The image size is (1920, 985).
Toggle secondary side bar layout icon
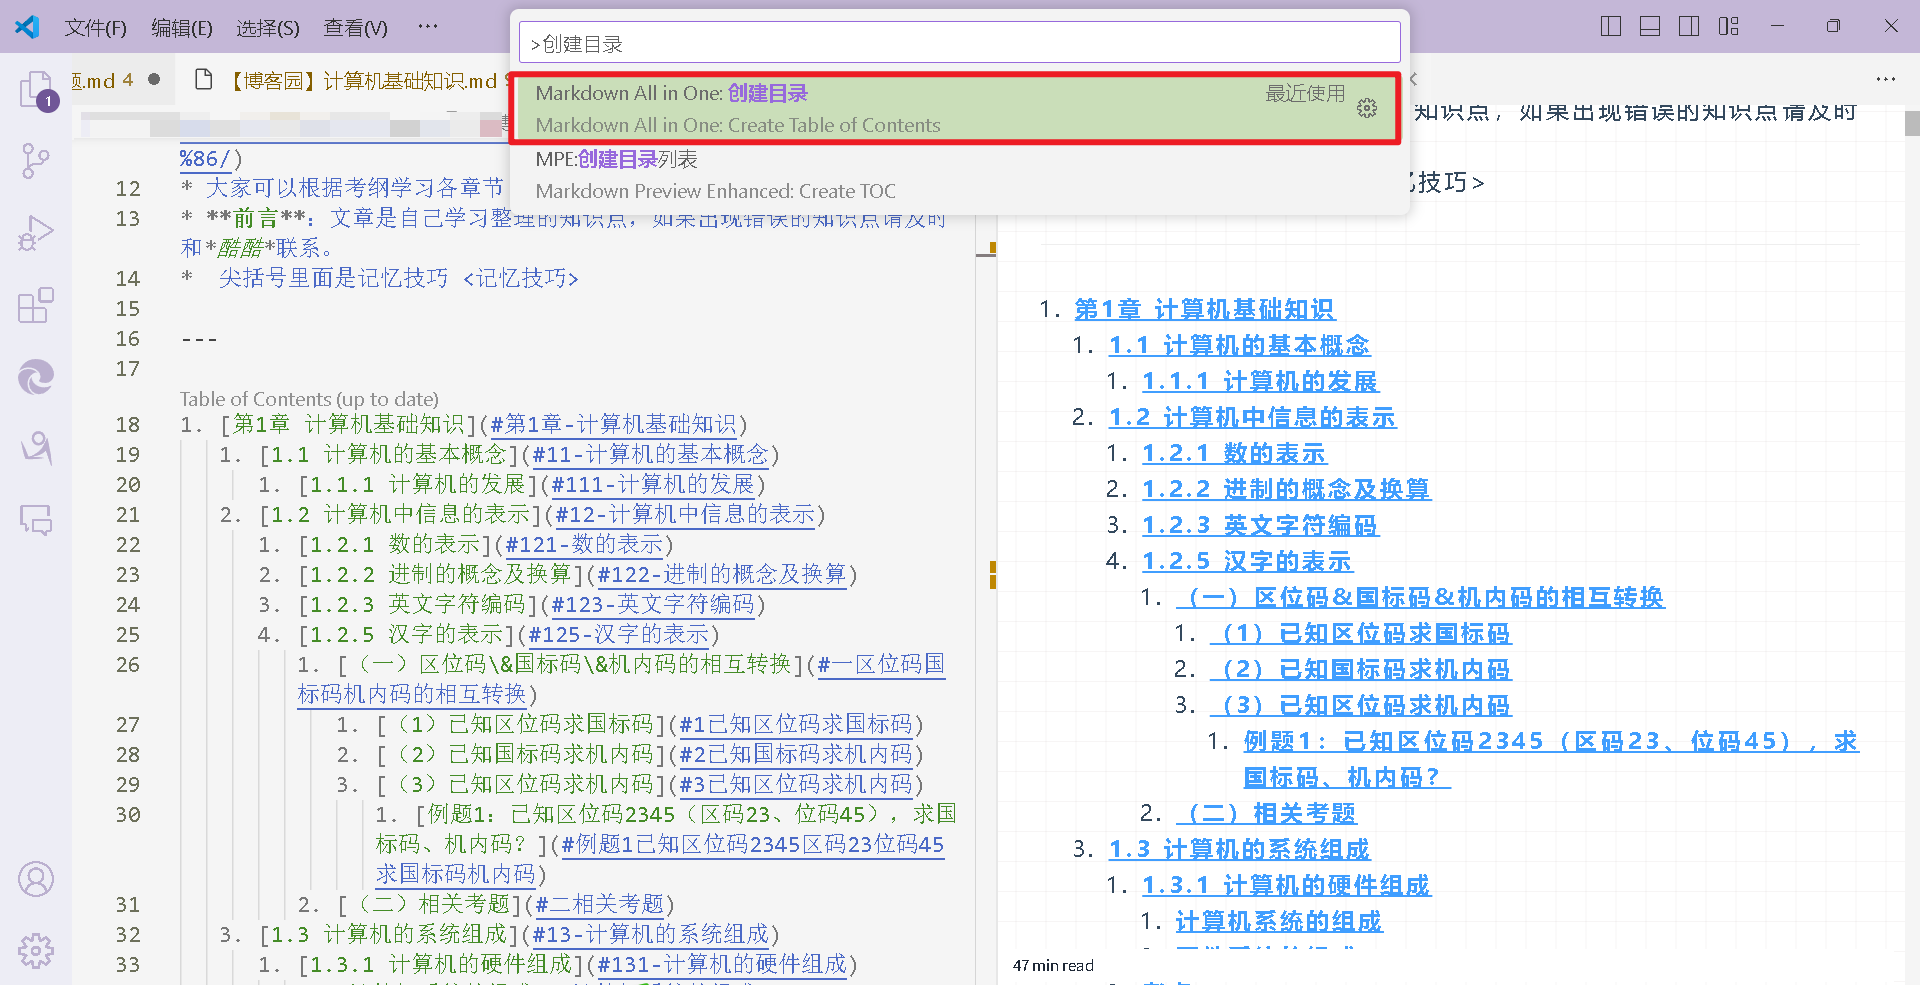1689,26
